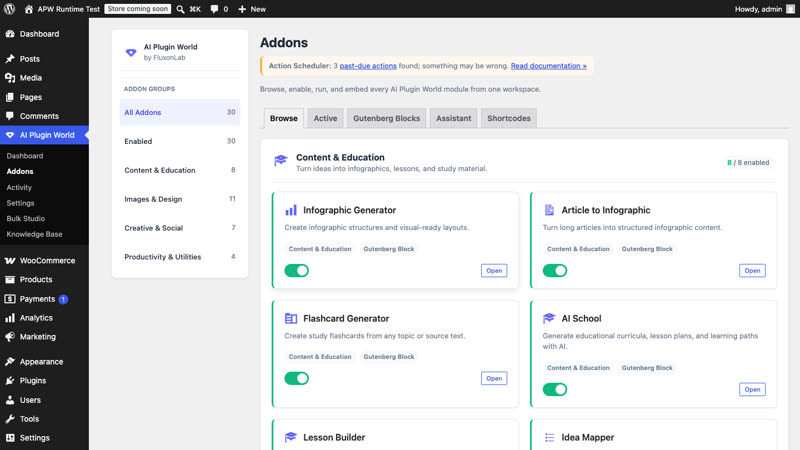This screenshot has width=800, height=450.
Task: Click the Posts pin icon
Action: tap(10, 59)
